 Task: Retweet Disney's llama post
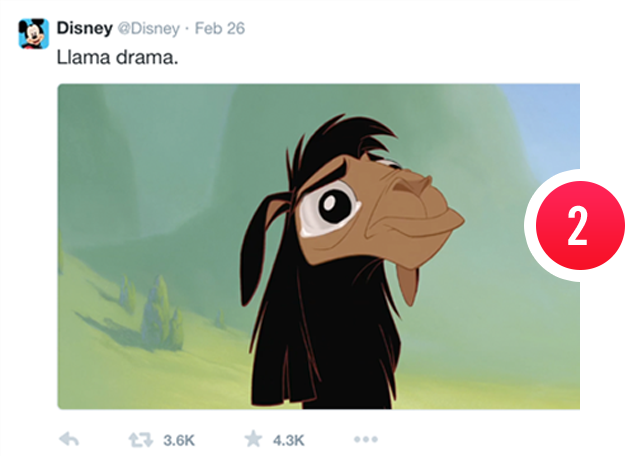click(x=141, y=440)
